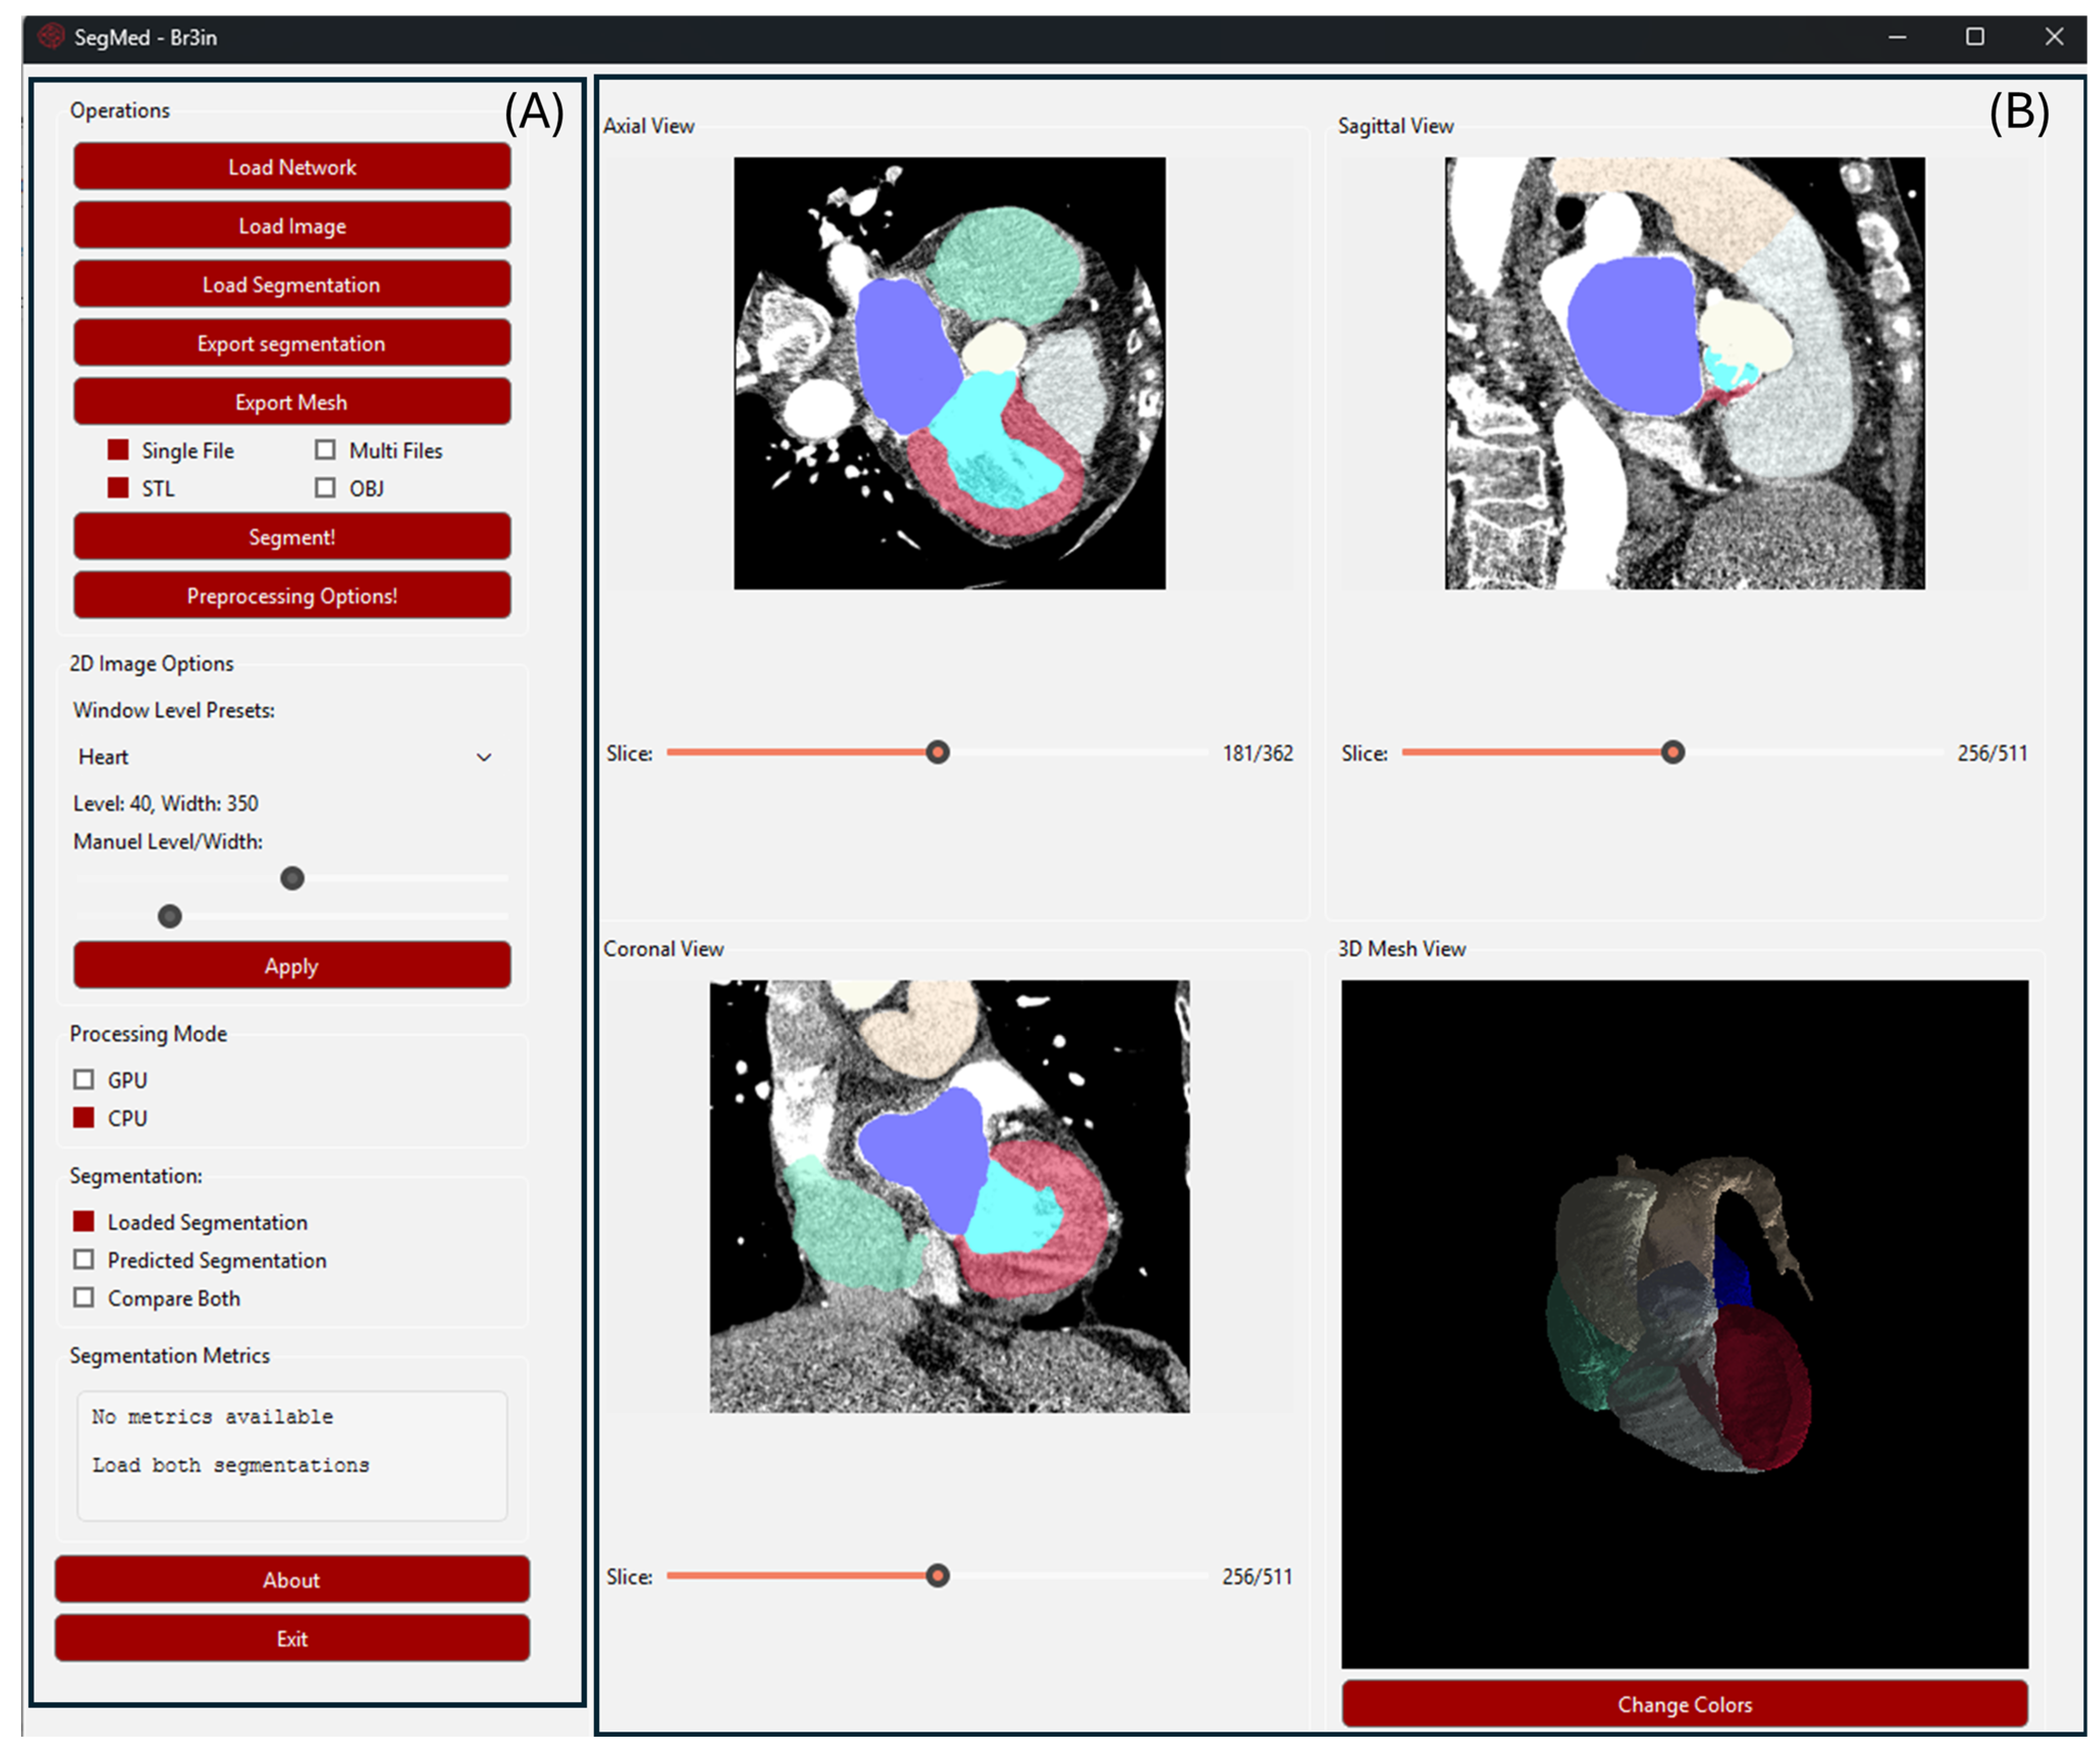Image resolution: width=2100 pixels, height=1753 pixels.
Task: Click the manual Level slider knob
Action: click(x=292, y=879)
